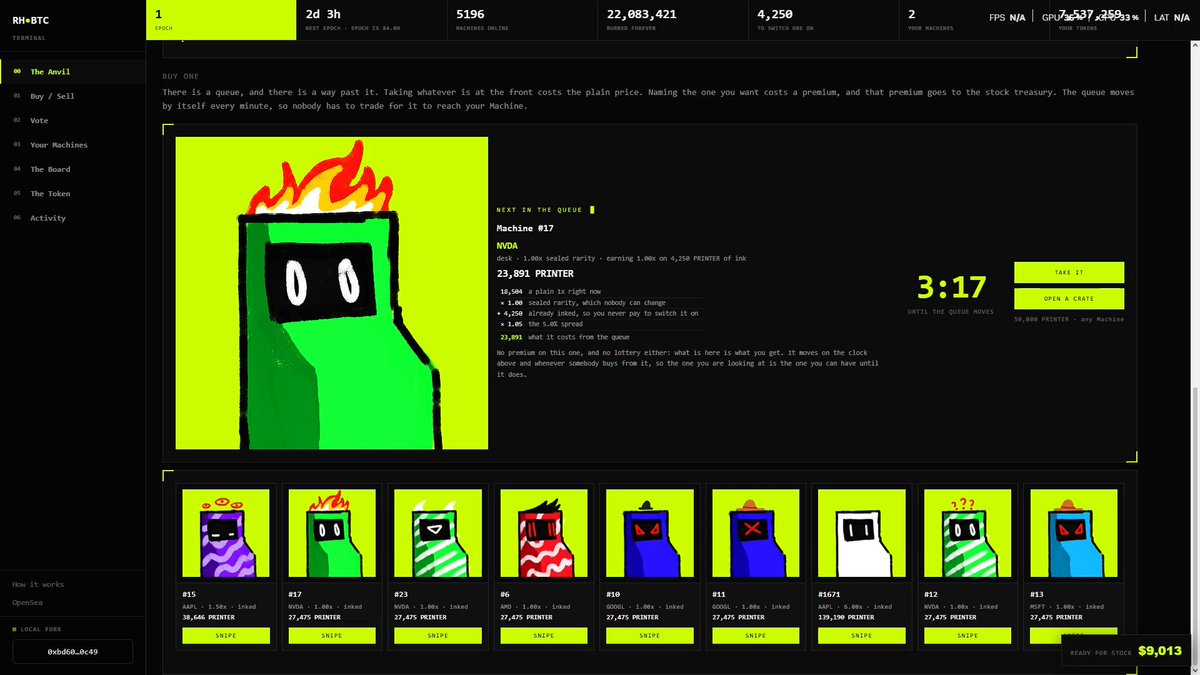
Task: Select the purple wavy machine #15 thumbnail
Action: click(226, 533)
